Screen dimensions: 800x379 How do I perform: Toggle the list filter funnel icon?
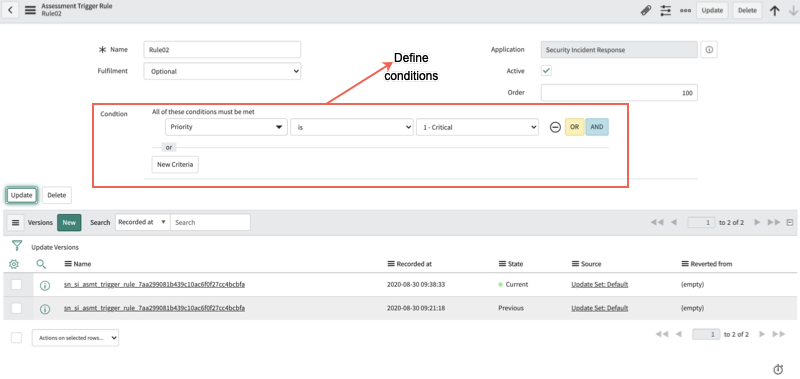(17, 246)
